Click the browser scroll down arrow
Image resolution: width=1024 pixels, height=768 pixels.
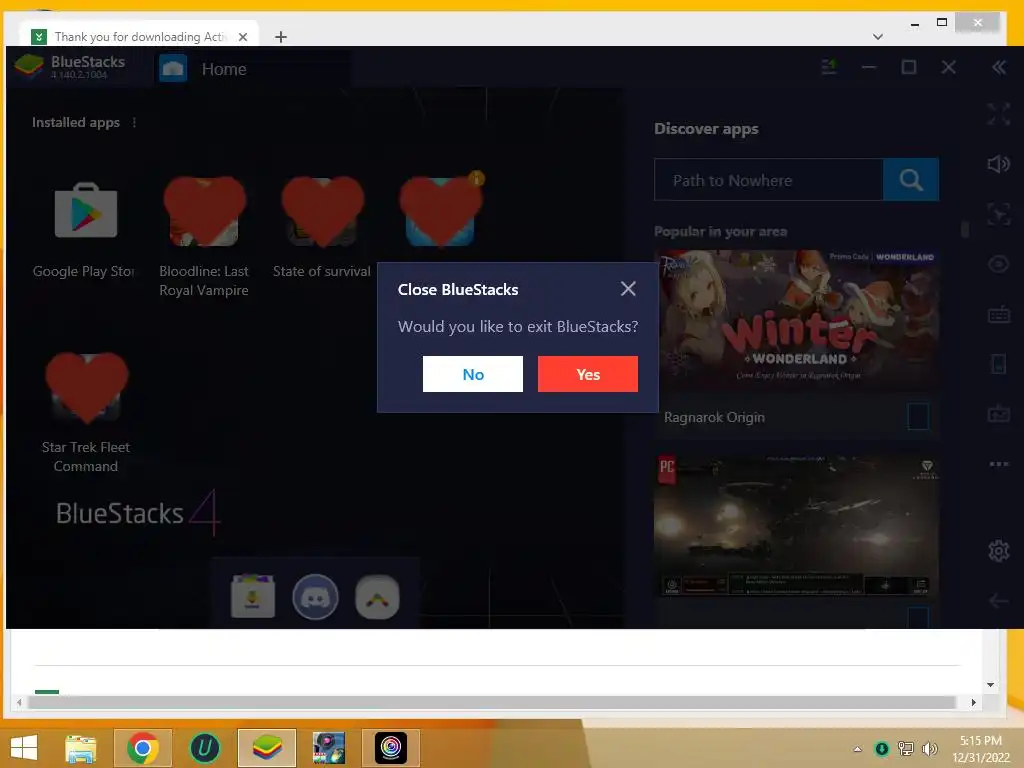[x=991, y=684]
